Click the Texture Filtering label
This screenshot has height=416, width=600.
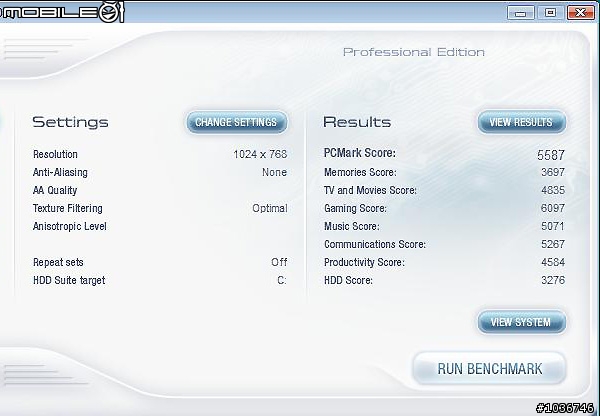[68, 208]
